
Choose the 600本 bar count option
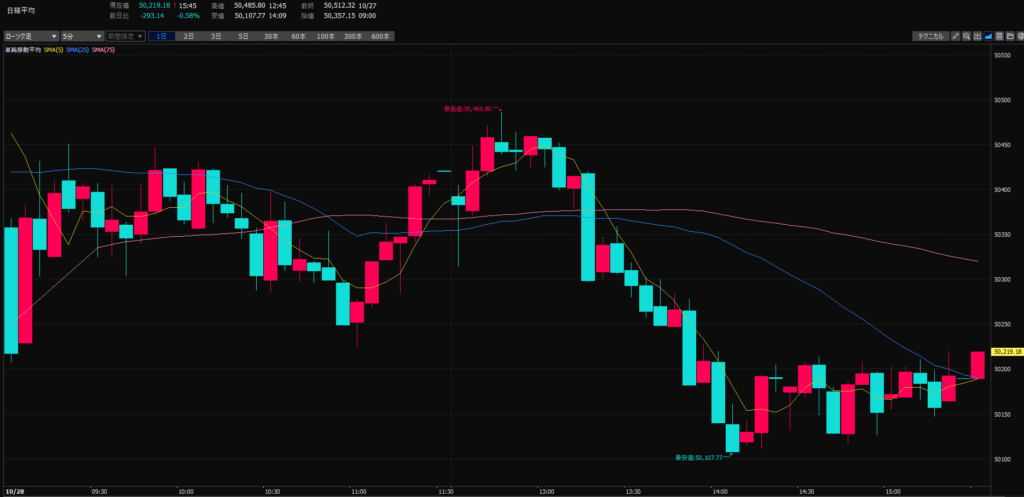click(x=380, y=36)
